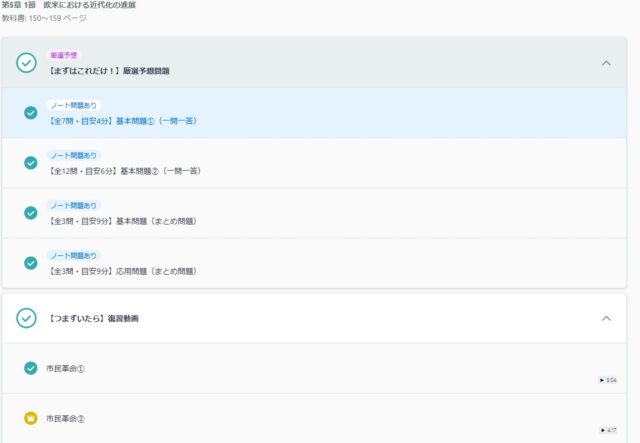The image size is (640, 443).
Task: Select the 【つまずいたら】復習動画 section heading
Action: coord(92,318)
